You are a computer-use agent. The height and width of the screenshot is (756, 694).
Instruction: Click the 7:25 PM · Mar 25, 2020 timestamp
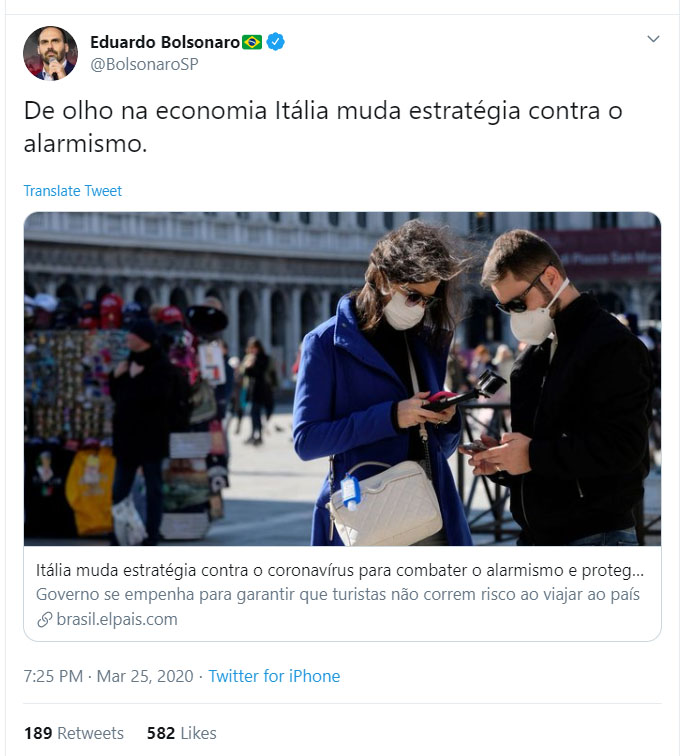point(109,676)
